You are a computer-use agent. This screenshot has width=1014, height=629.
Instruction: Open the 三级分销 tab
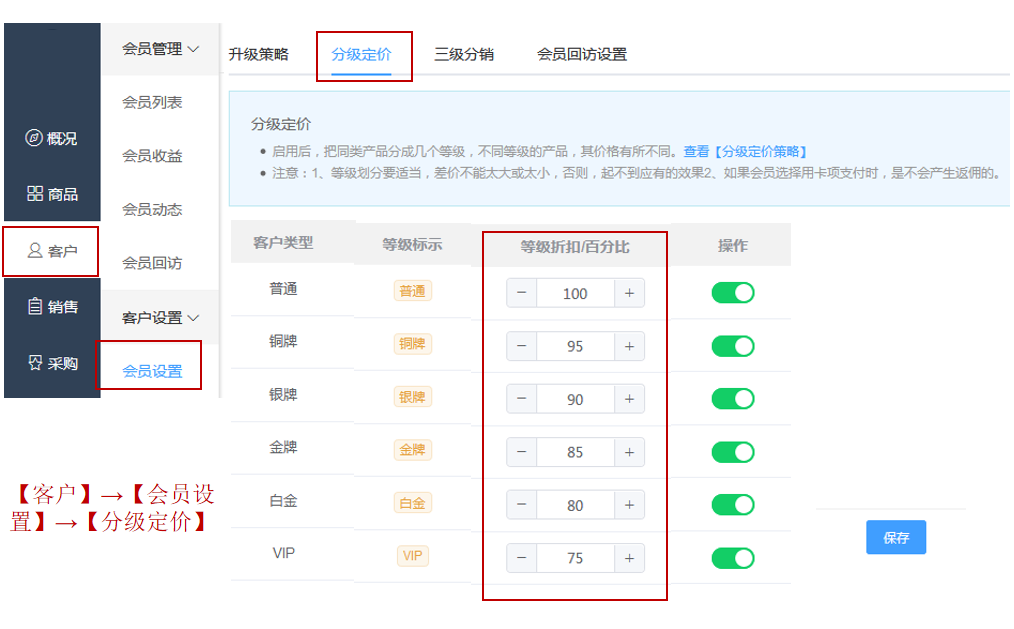click(x=464, y=54)
